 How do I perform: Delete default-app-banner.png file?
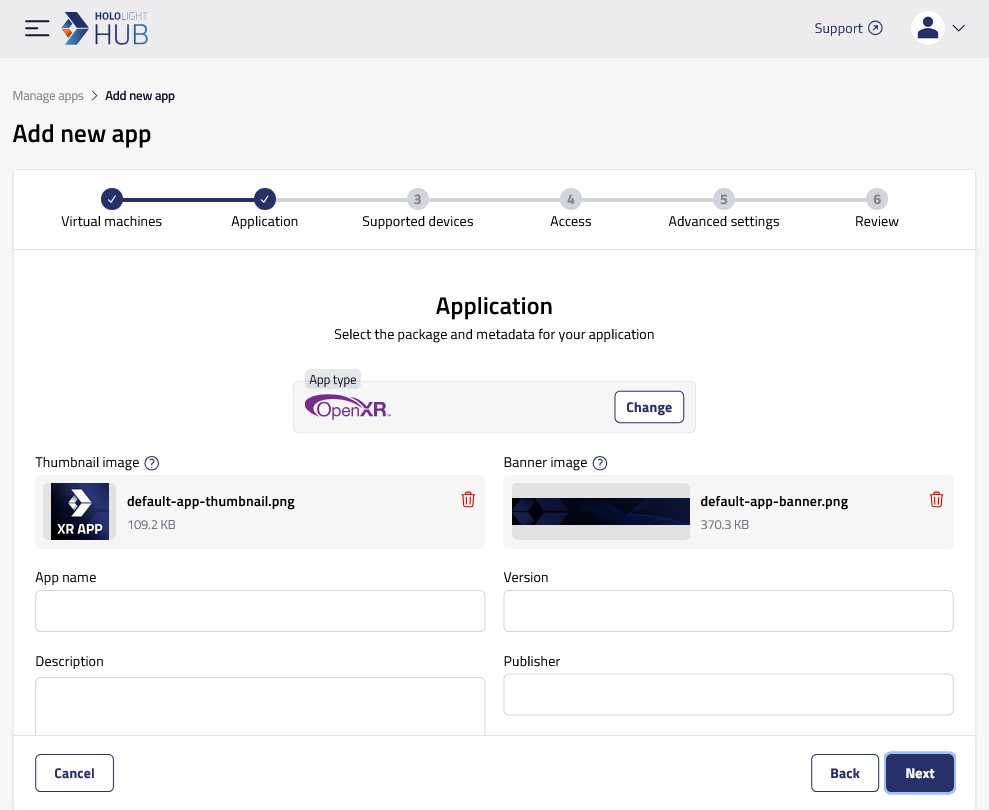pos(937,500)
